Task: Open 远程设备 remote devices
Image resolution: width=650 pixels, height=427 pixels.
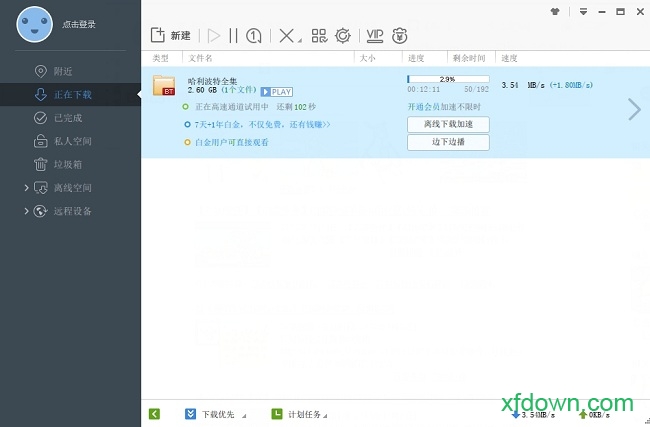Action: [70, 211]
